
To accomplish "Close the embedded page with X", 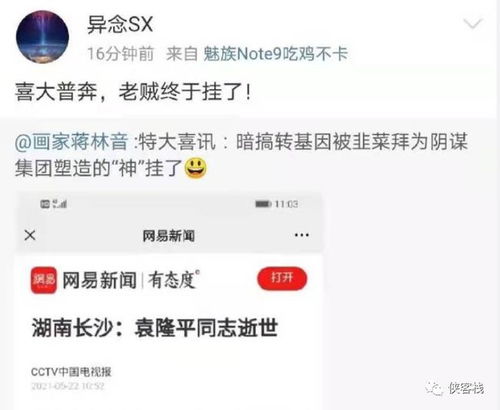I will point(30,235).
